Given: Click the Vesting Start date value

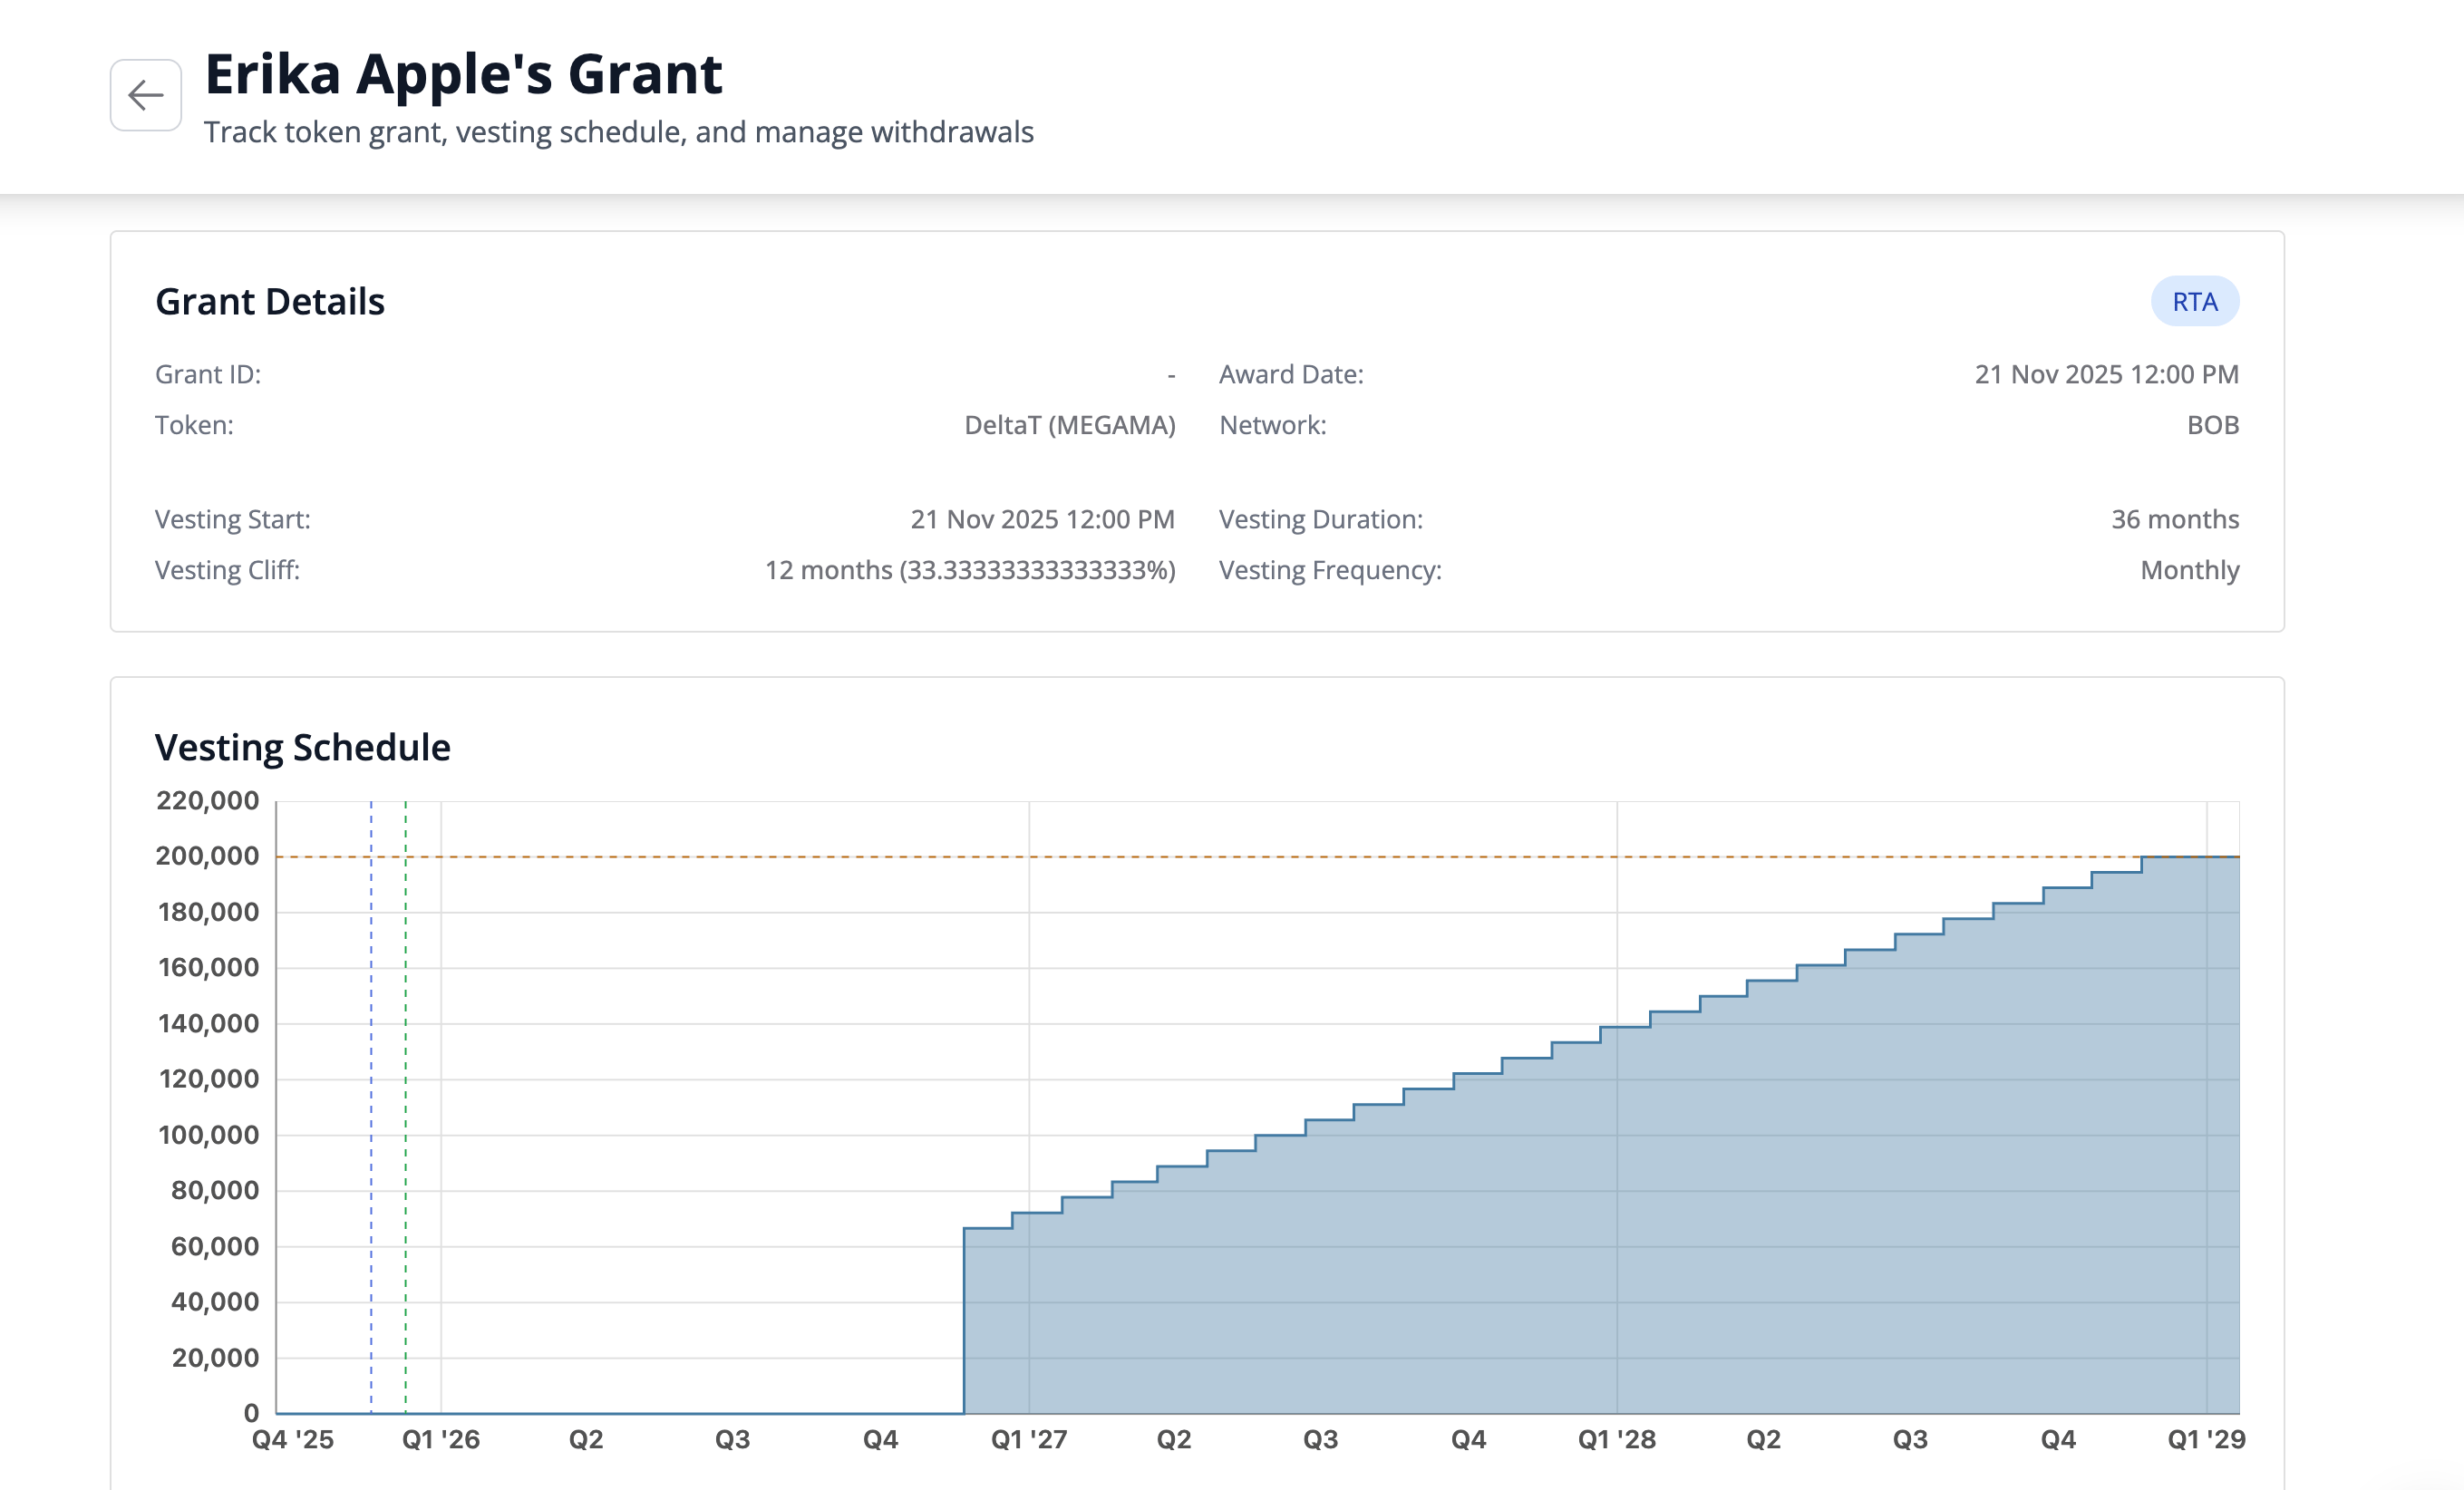Looking at the screenshot, I should [1042, 519].
